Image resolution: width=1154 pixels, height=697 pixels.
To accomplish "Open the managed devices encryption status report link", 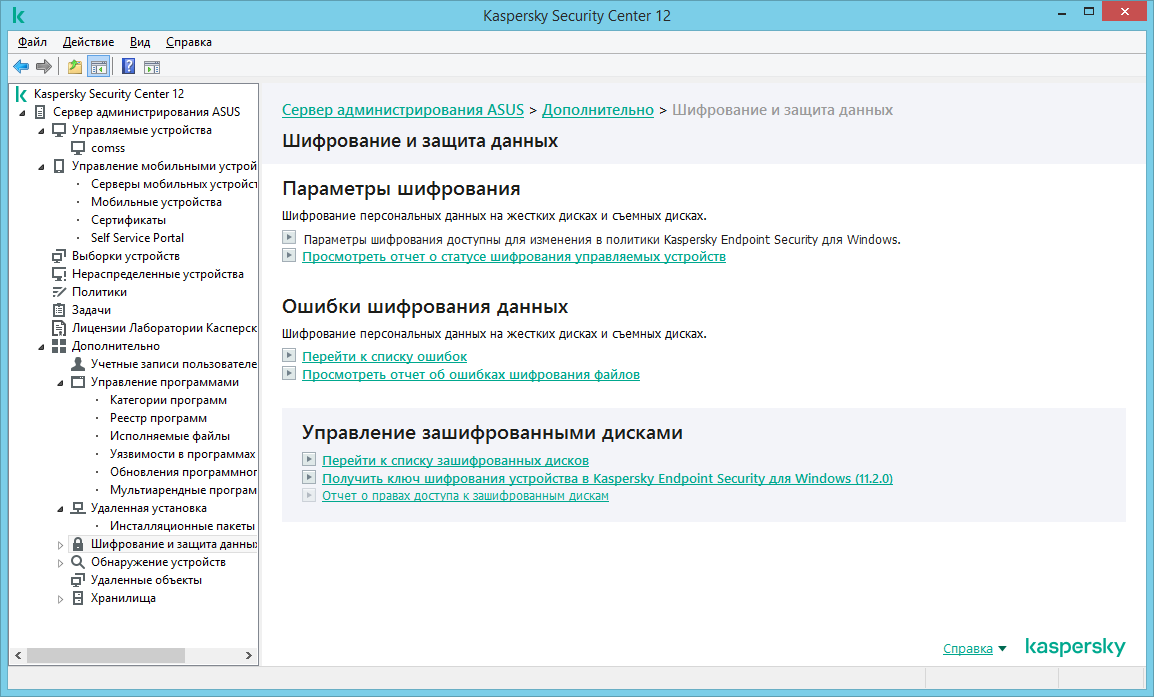I will click(x=514, y=257).
